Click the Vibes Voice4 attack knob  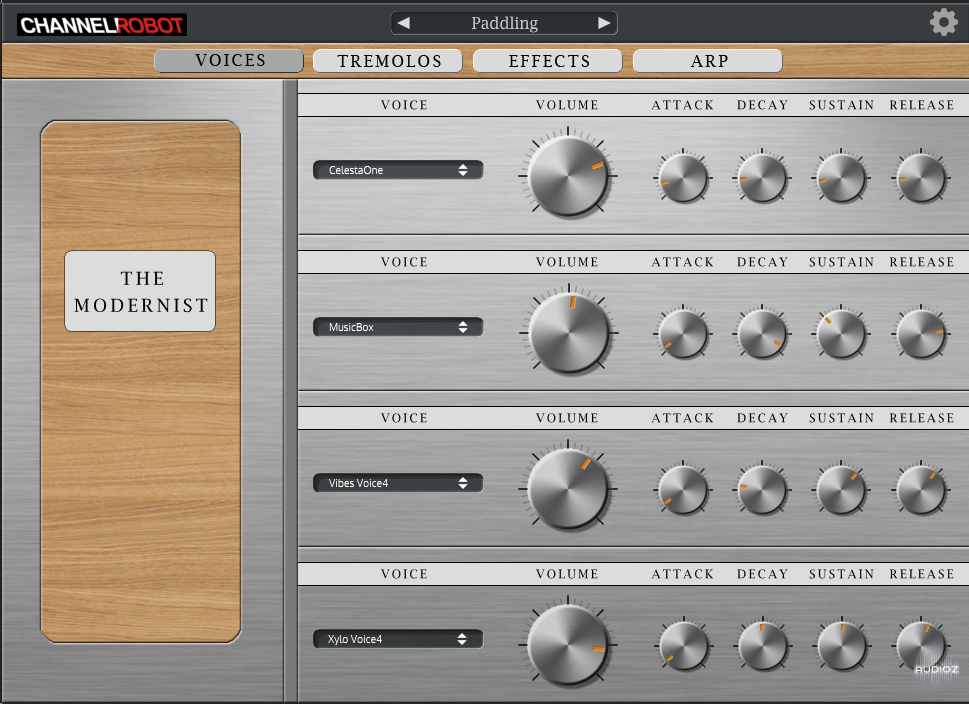coord(683,489)
